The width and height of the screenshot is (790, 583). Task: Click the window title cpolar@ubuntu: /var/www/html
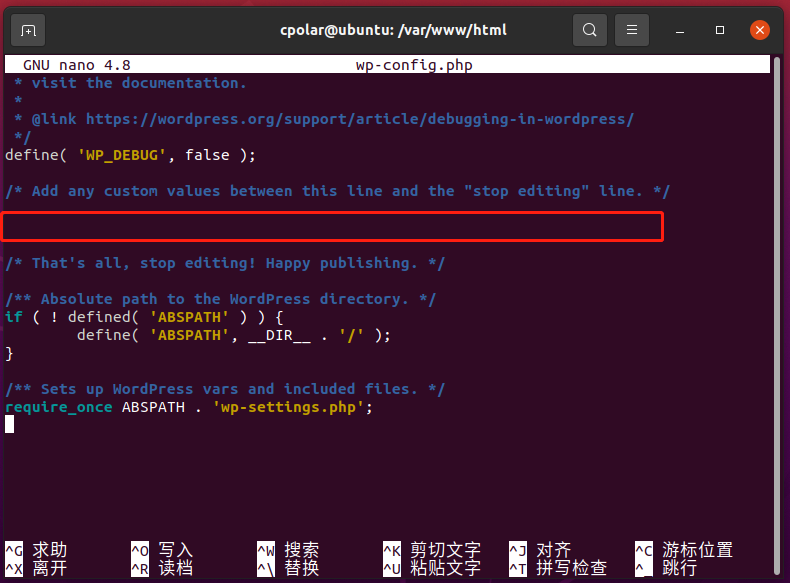(x=393, y=30)
